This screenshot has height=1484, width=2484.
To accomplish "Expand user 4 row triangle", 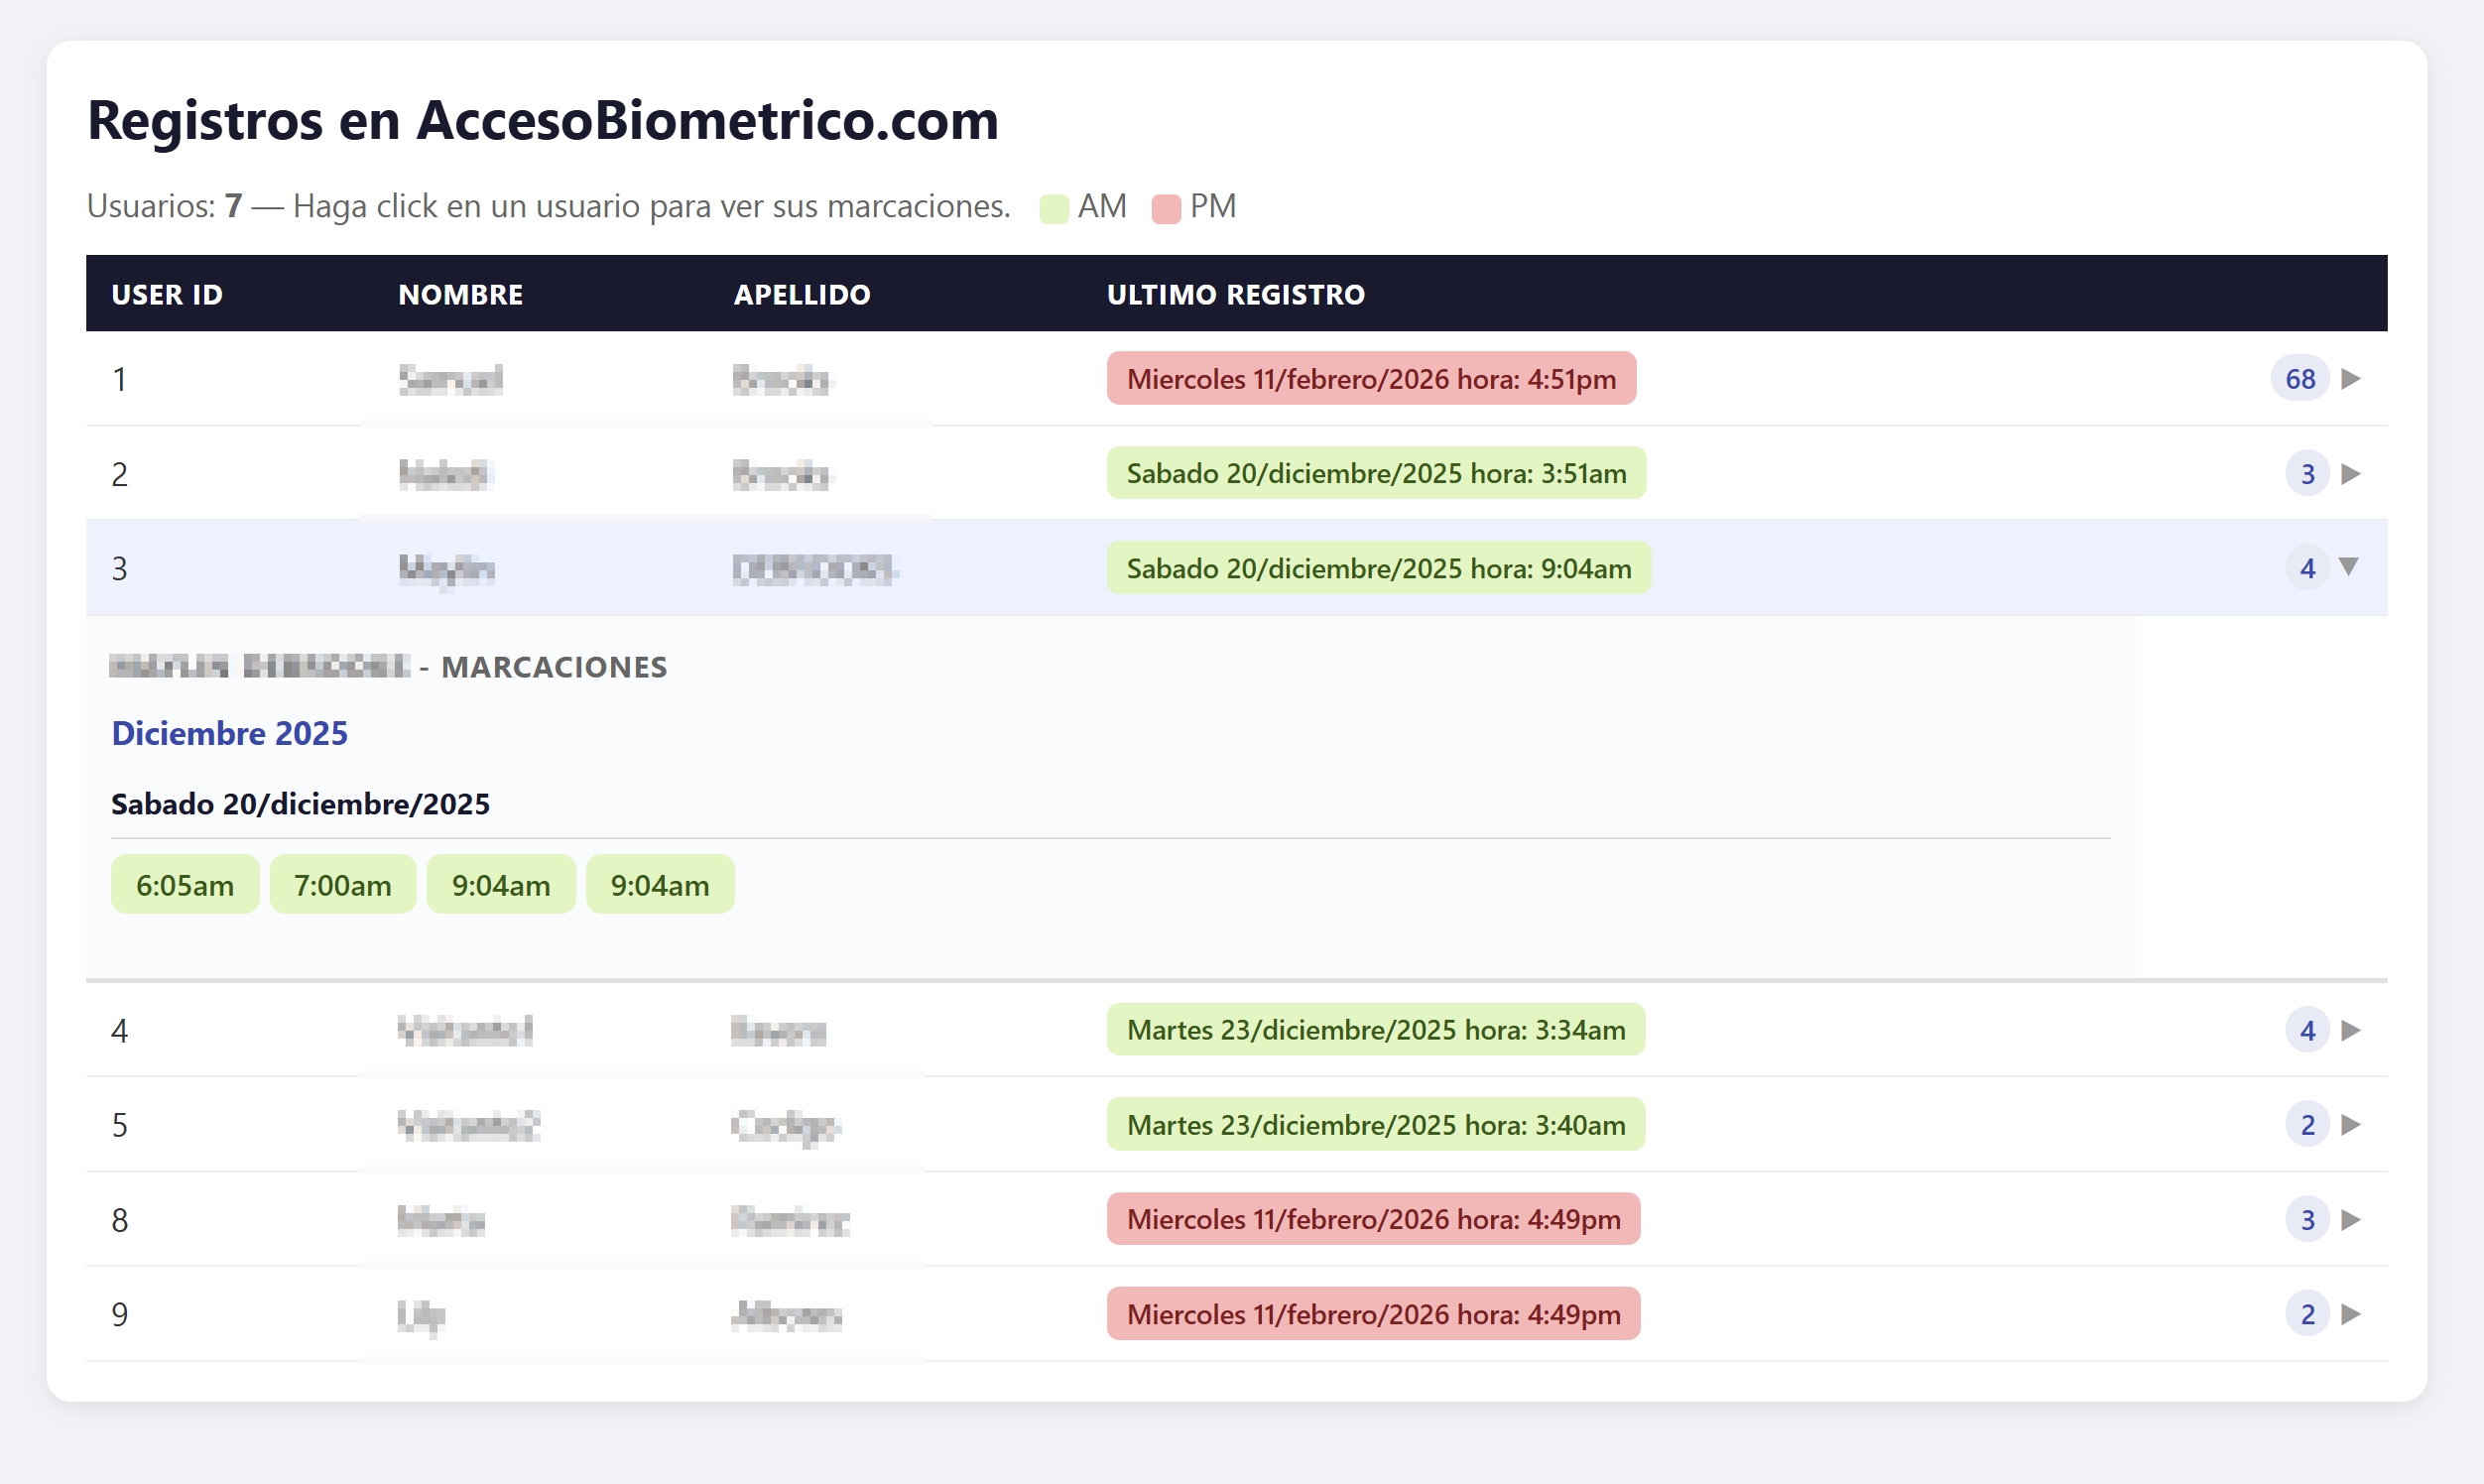I will [2350, 1030].
